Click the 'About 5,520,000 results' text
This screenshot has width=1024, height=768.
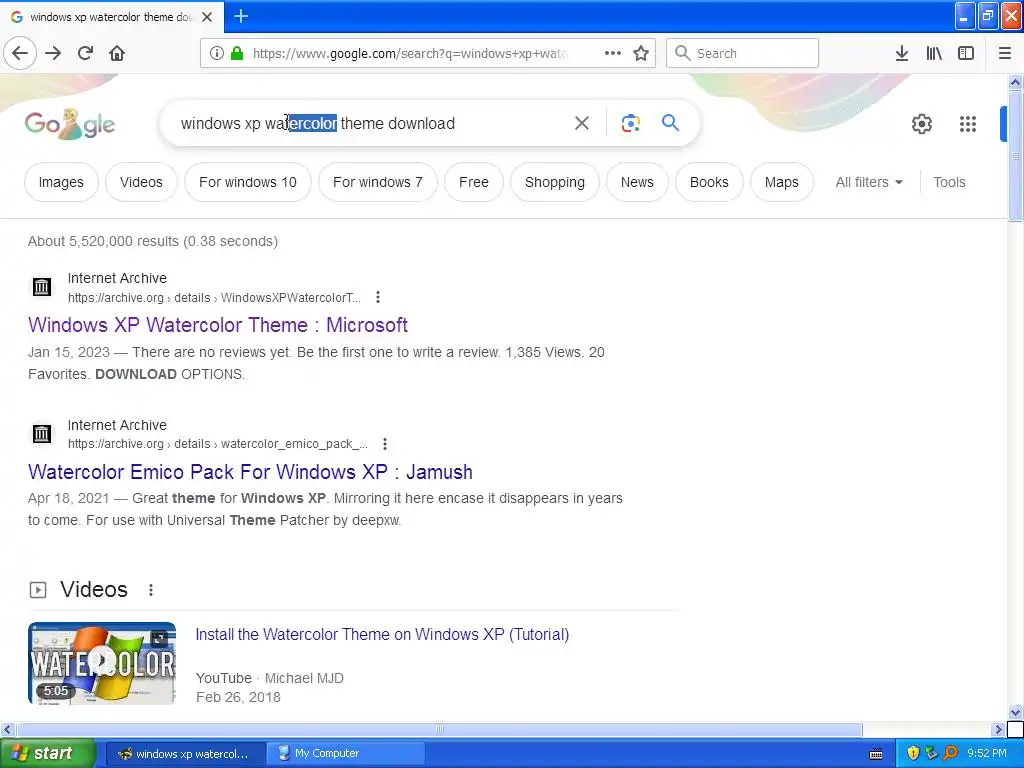pos(153,241)
